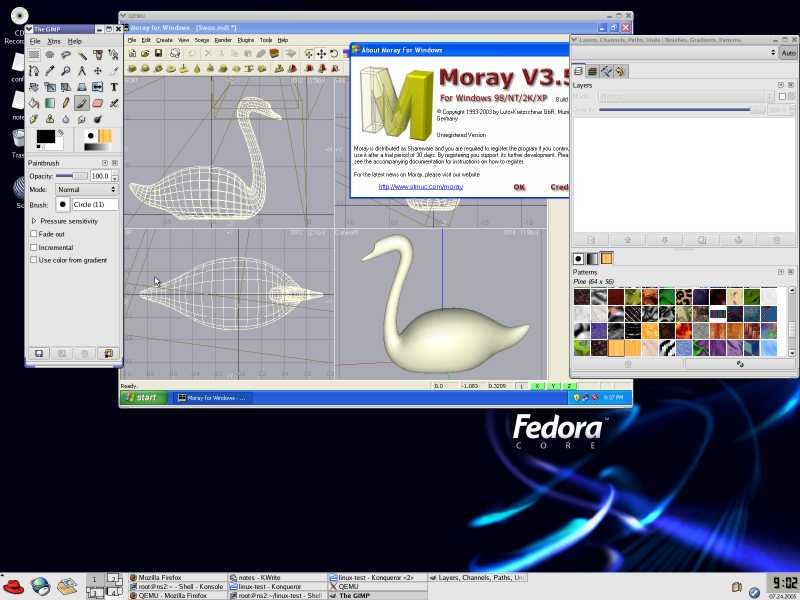Screen dimensions: 800x600
Task: Select the Text tool in GIMP toolbox
Action: [114, 87]
